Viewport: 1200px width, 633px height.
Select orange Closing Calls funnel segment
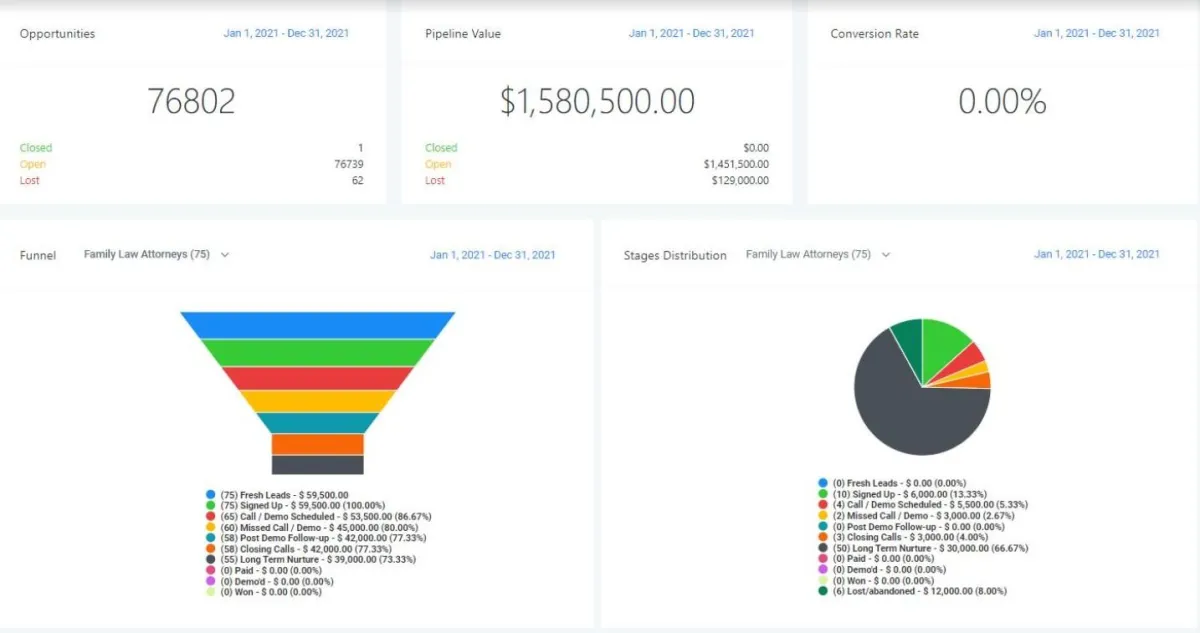318,444
